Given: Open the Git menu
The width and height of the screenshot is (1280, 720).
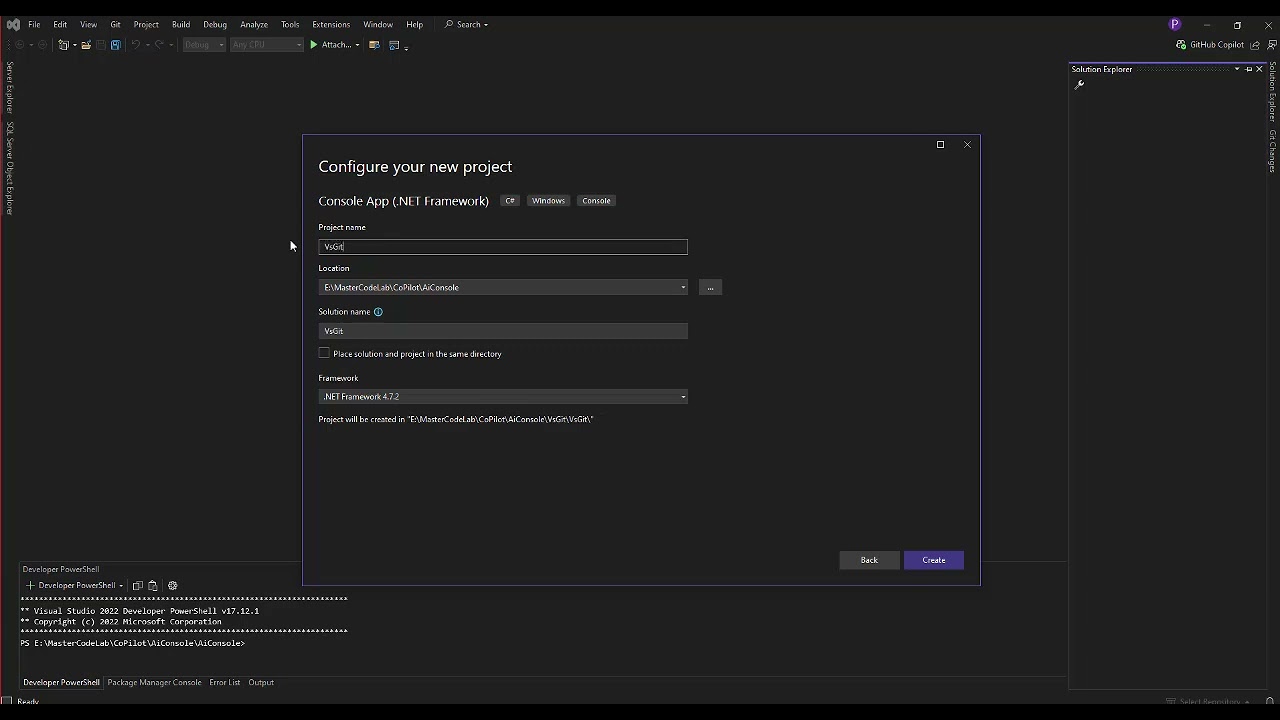Looking at the screenshot, I should point(115,24).
